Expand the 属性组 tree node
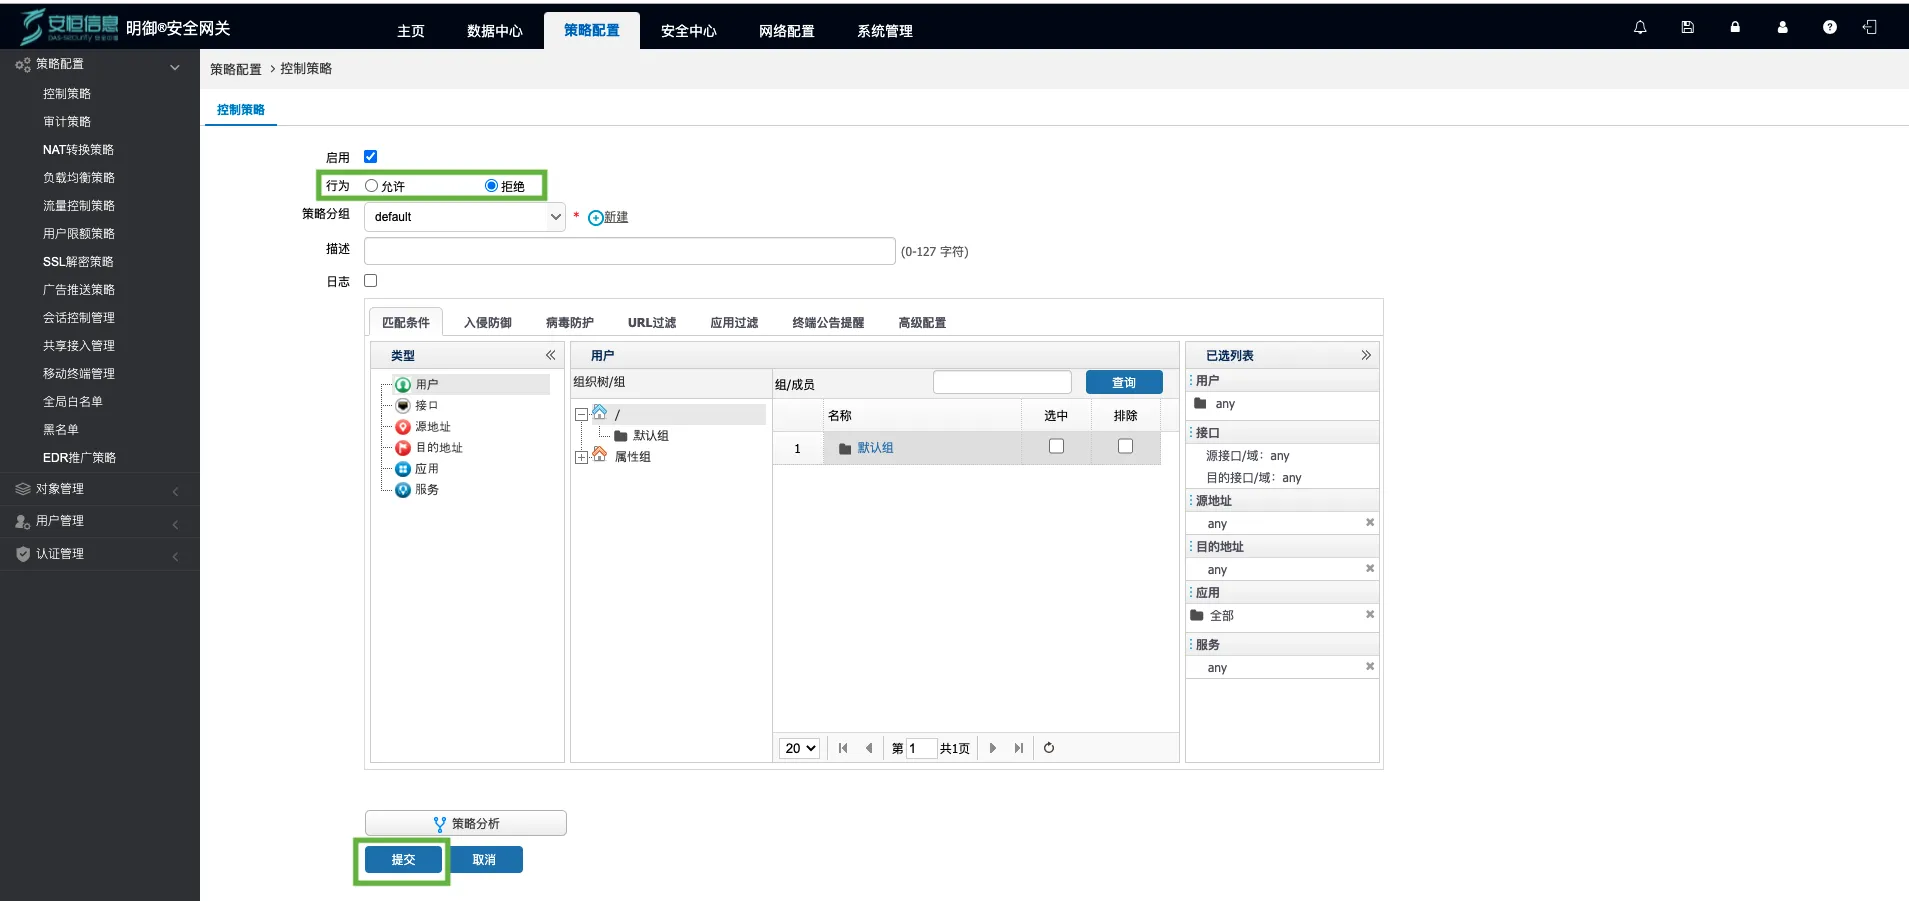Screen dimensions: 1909x901 581,457
